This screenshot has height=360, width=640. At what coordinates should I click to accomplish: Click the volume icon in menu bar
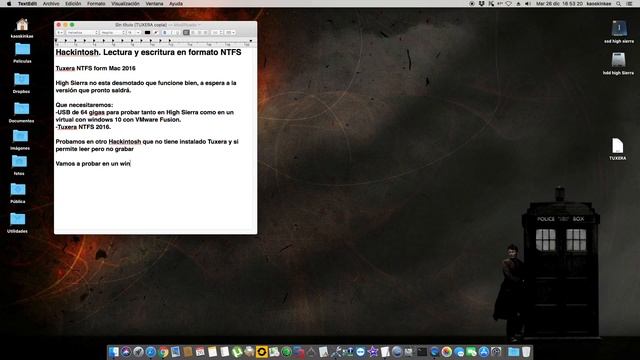pos(527,4)
